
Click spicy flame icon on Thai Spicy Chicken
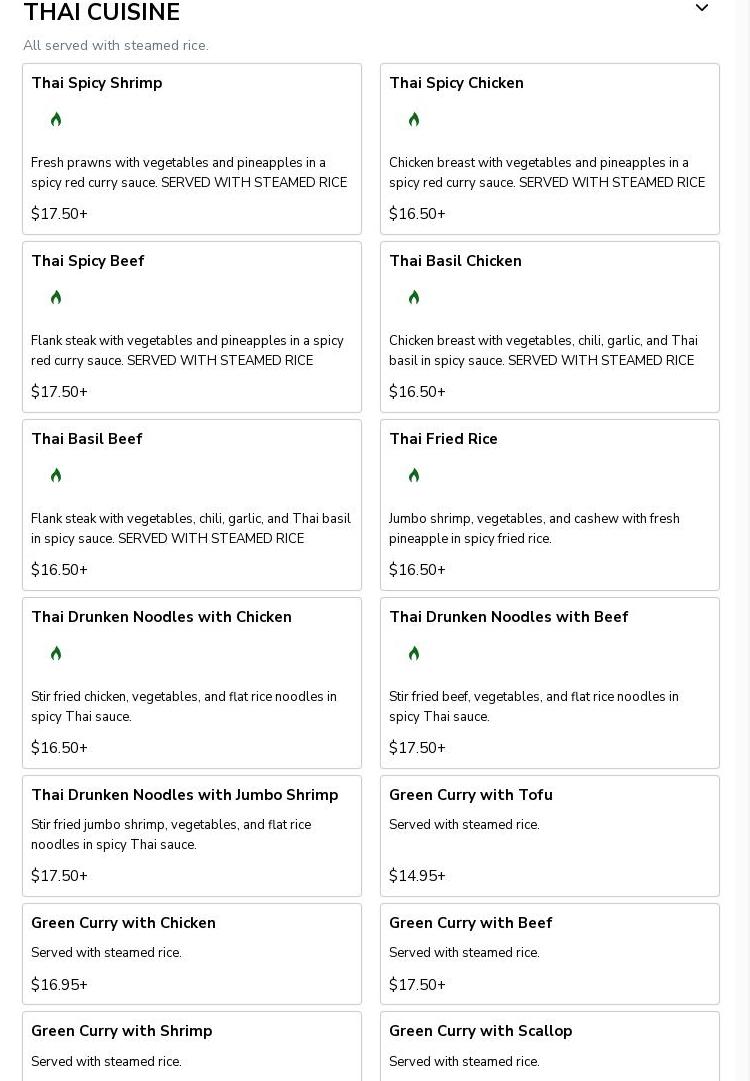414,119
